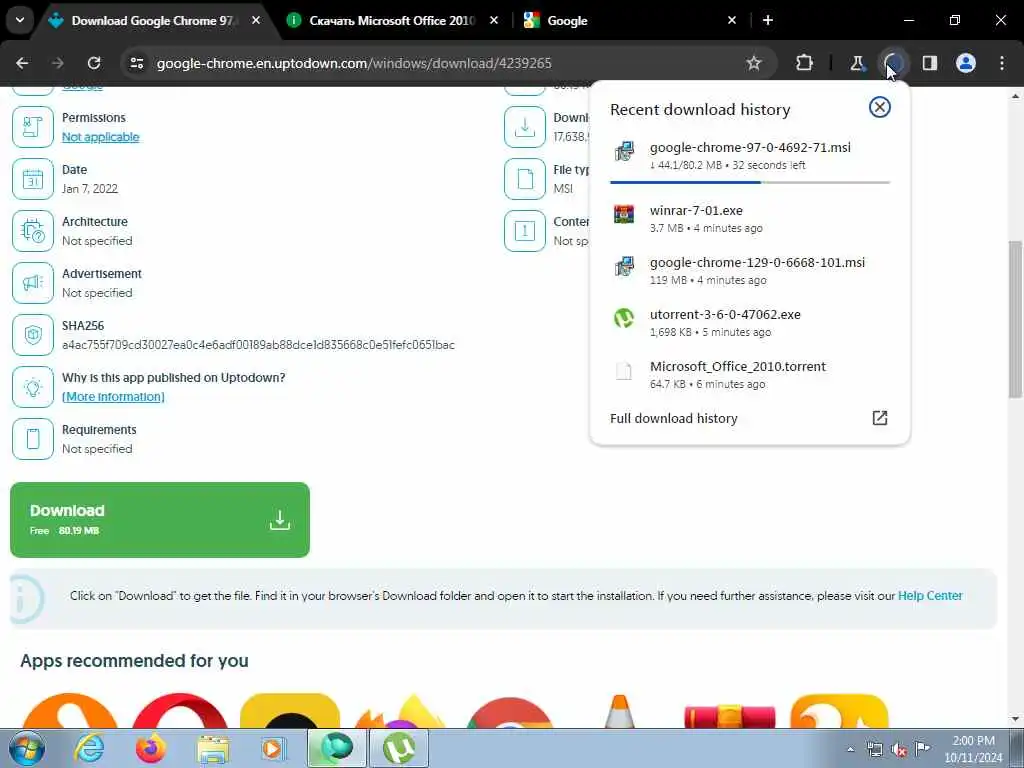
Task: Open Chrome Labs flask icon
Action: [x=857, y=63]
